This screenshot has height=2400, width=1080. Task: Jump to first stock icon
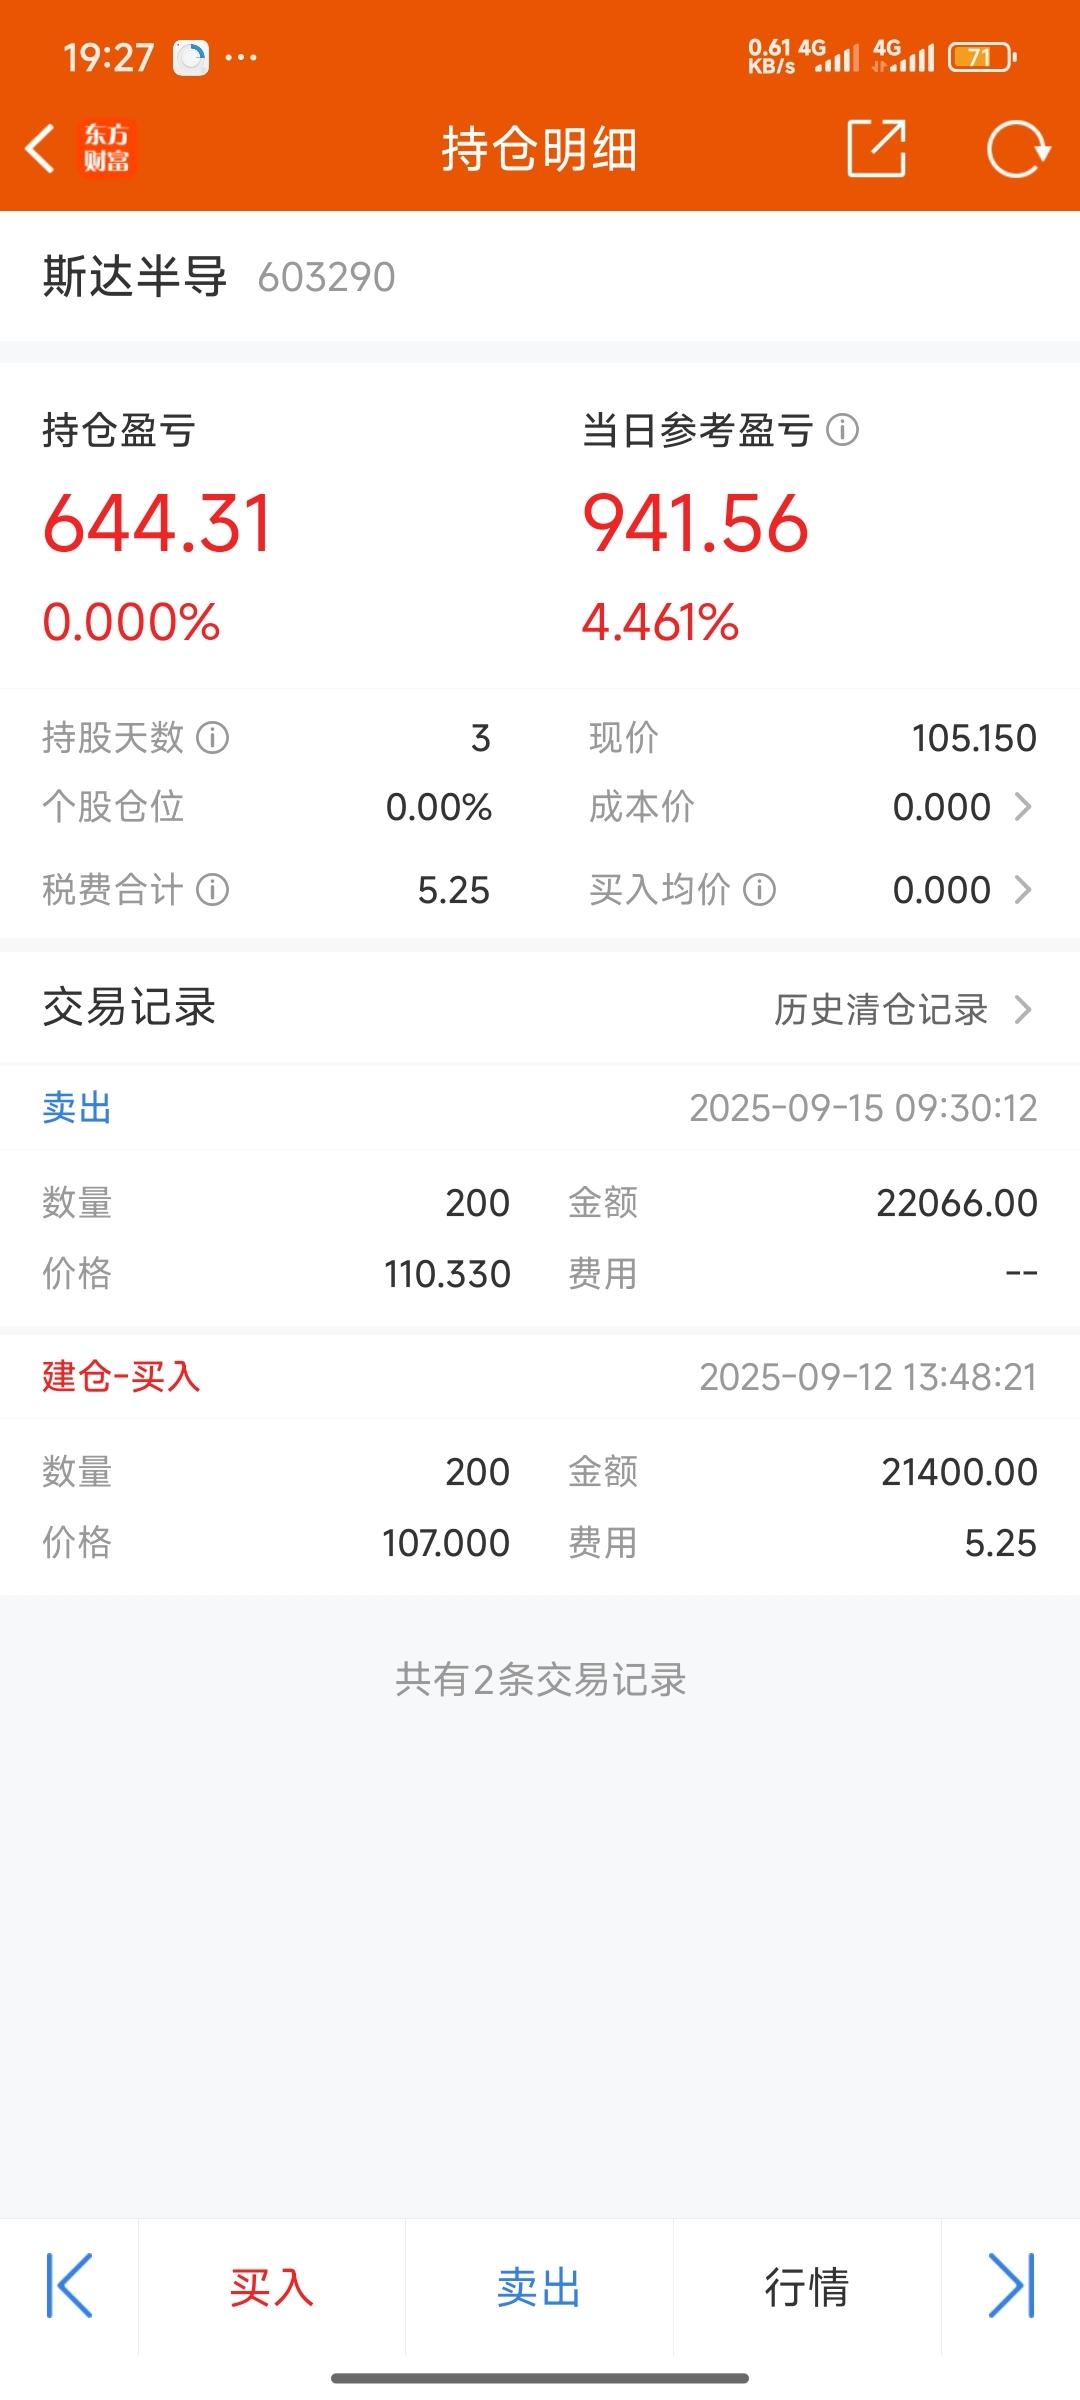click(69, 2286)
